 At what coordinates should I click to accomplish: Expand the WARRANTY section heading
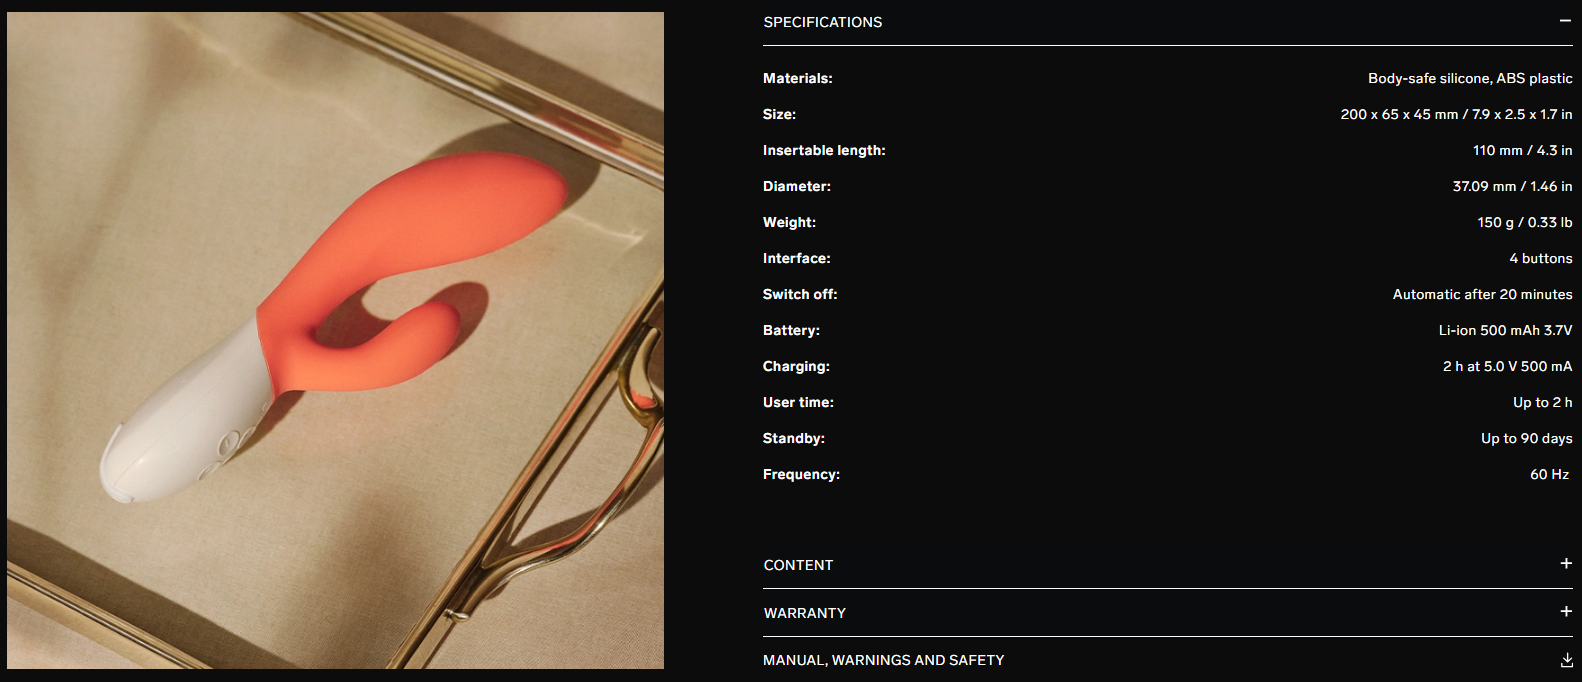805,613
